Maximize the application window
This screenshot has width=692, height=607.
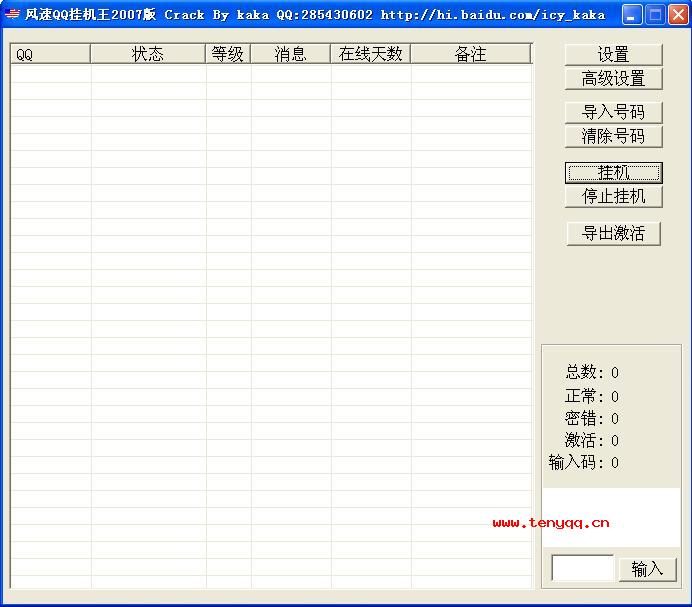pyautogui.click(x=655, y=15)
